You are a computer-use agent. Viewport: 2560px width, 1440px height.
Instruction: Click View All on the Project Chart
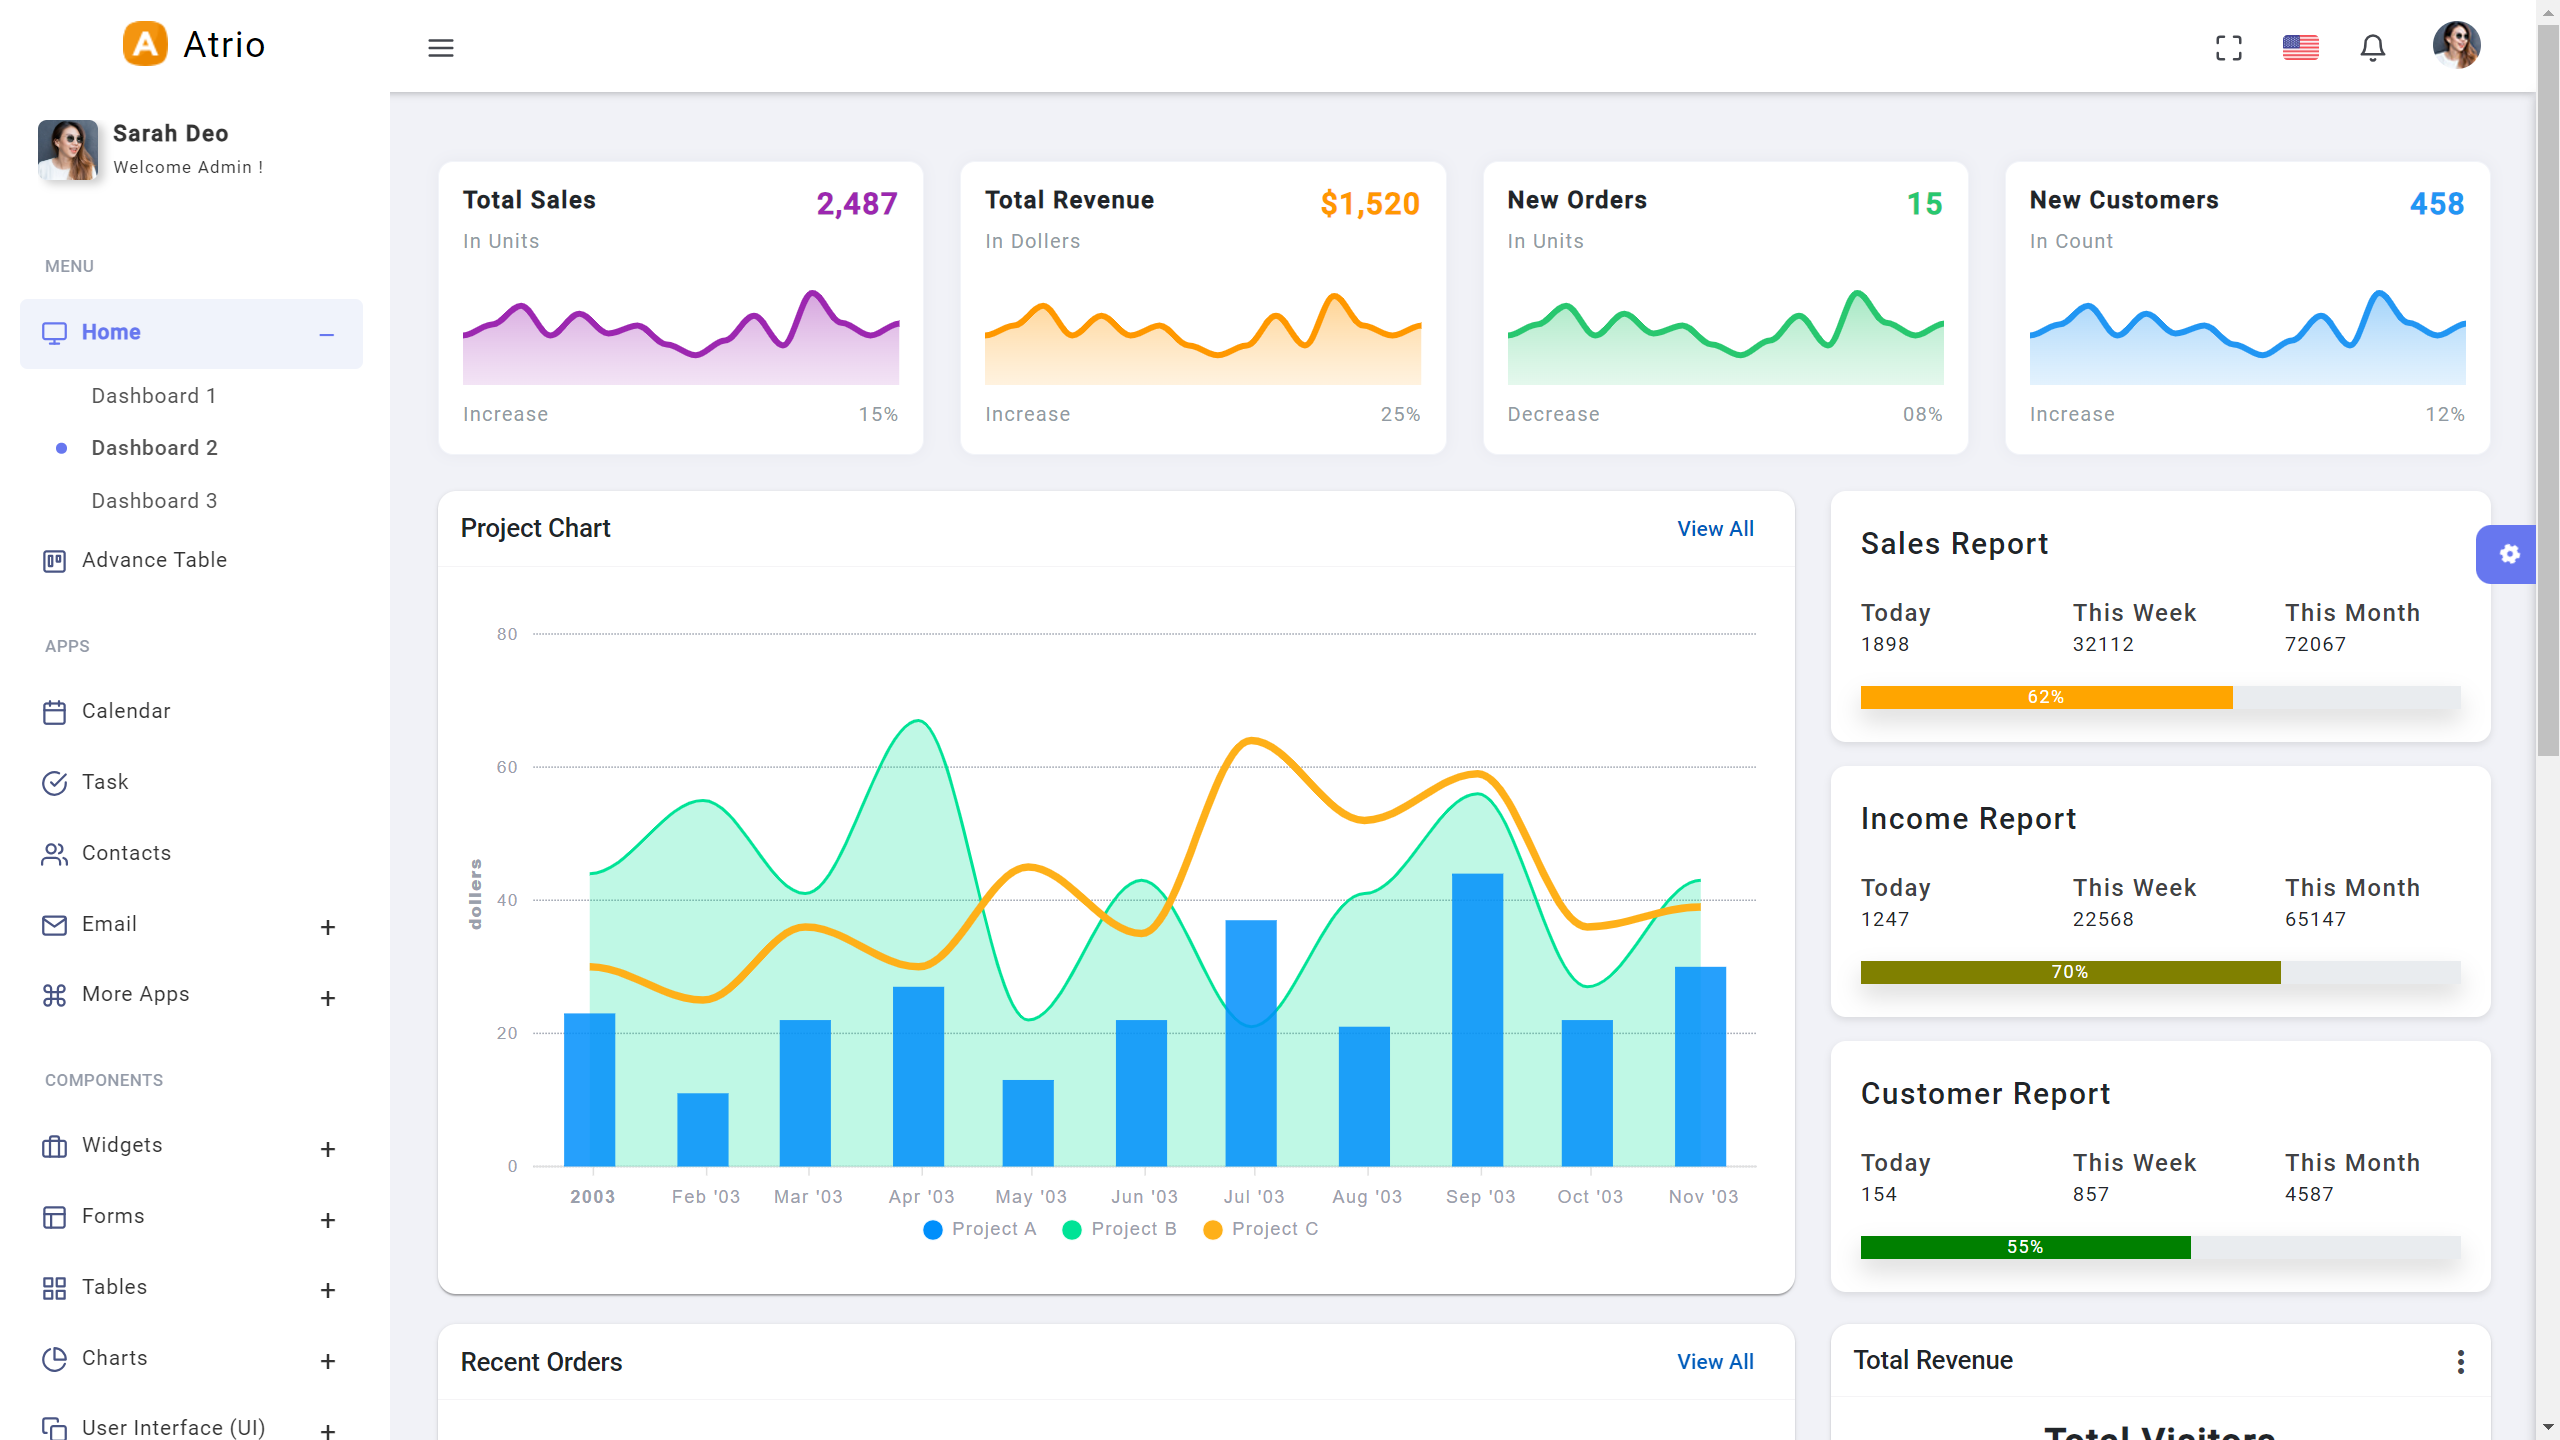click(x=1715, y=528)
